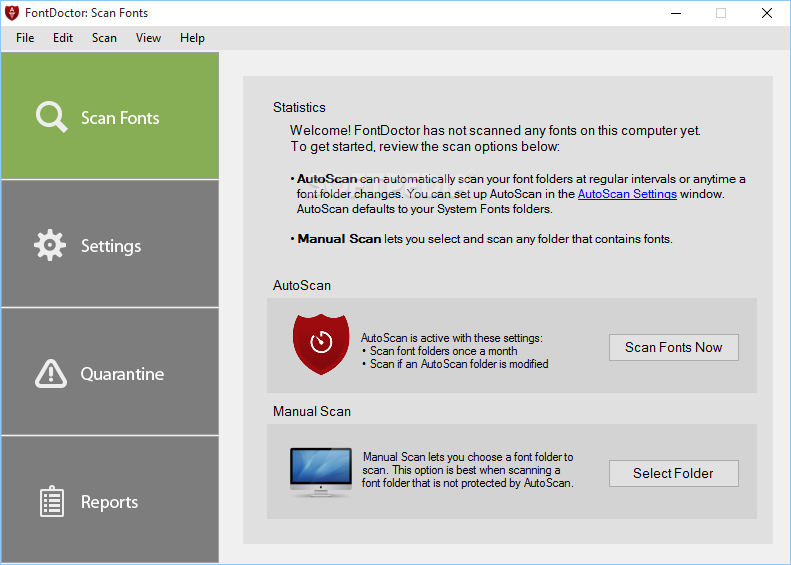Click the 'Welcome! FontDoctor has not scanned' line
Screen dimensions: 791x565
(x=495, y=131)
